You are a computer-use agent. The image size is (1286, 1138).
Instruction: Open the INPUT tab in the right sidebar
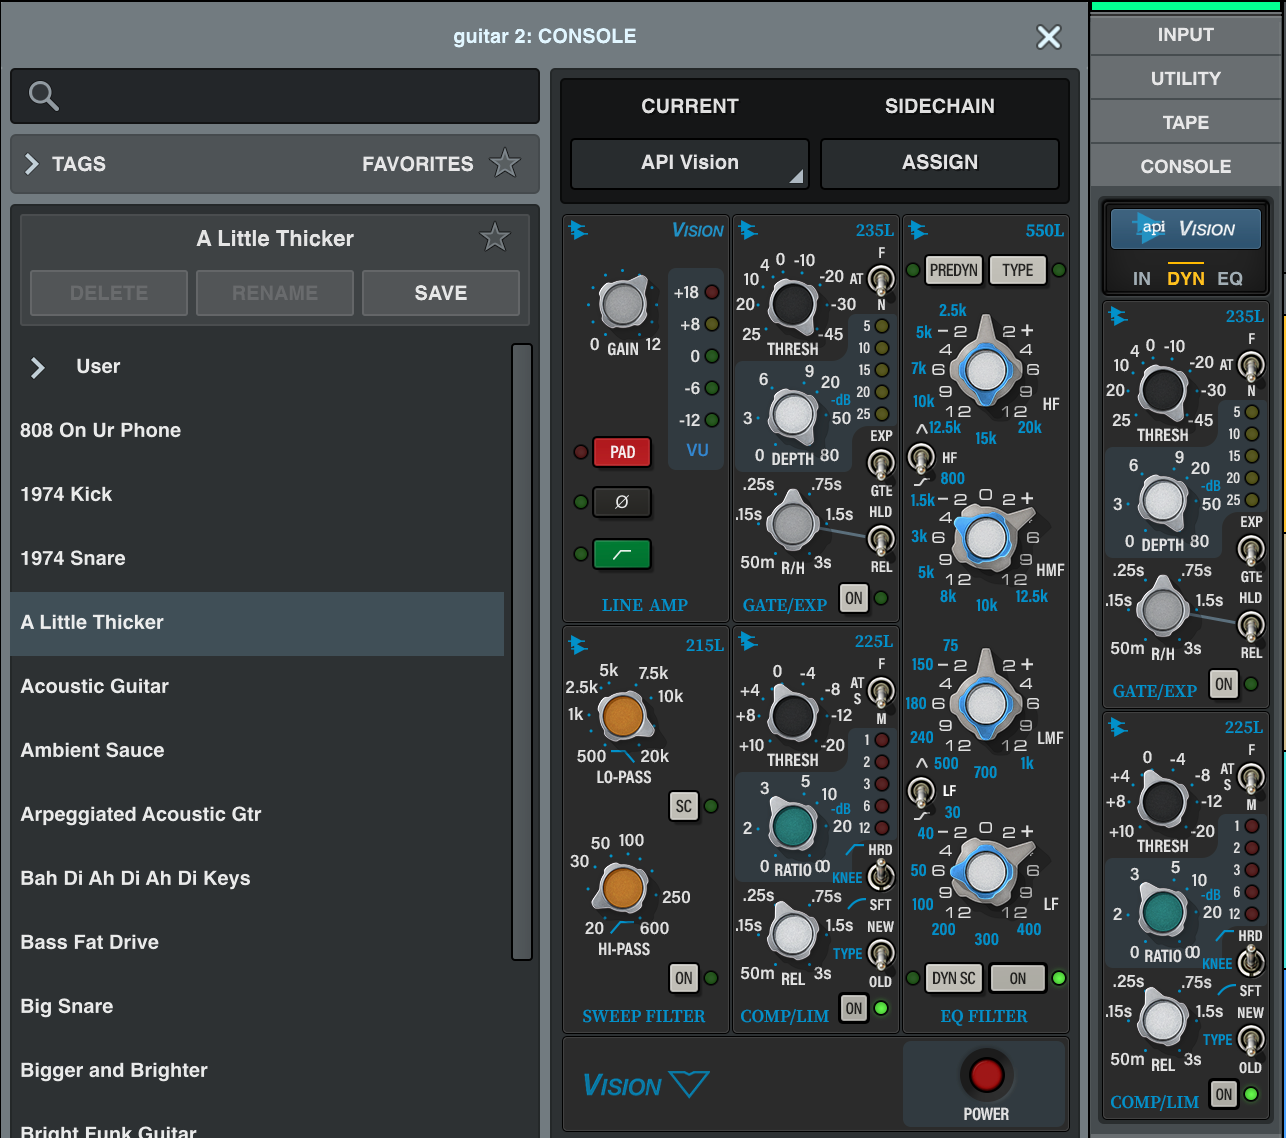(x=1185, y=34)
